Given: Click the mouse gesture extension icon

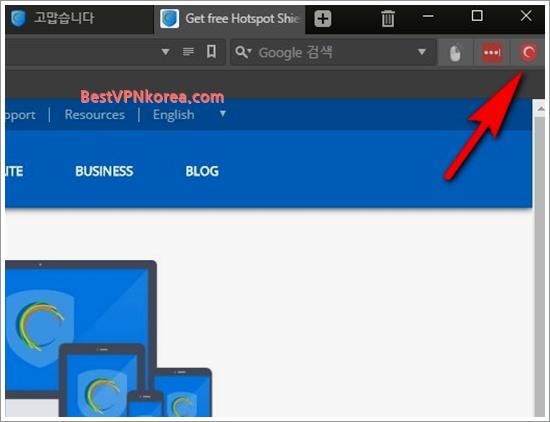Looking at the screenshot, I should click(x=455, y=53).
